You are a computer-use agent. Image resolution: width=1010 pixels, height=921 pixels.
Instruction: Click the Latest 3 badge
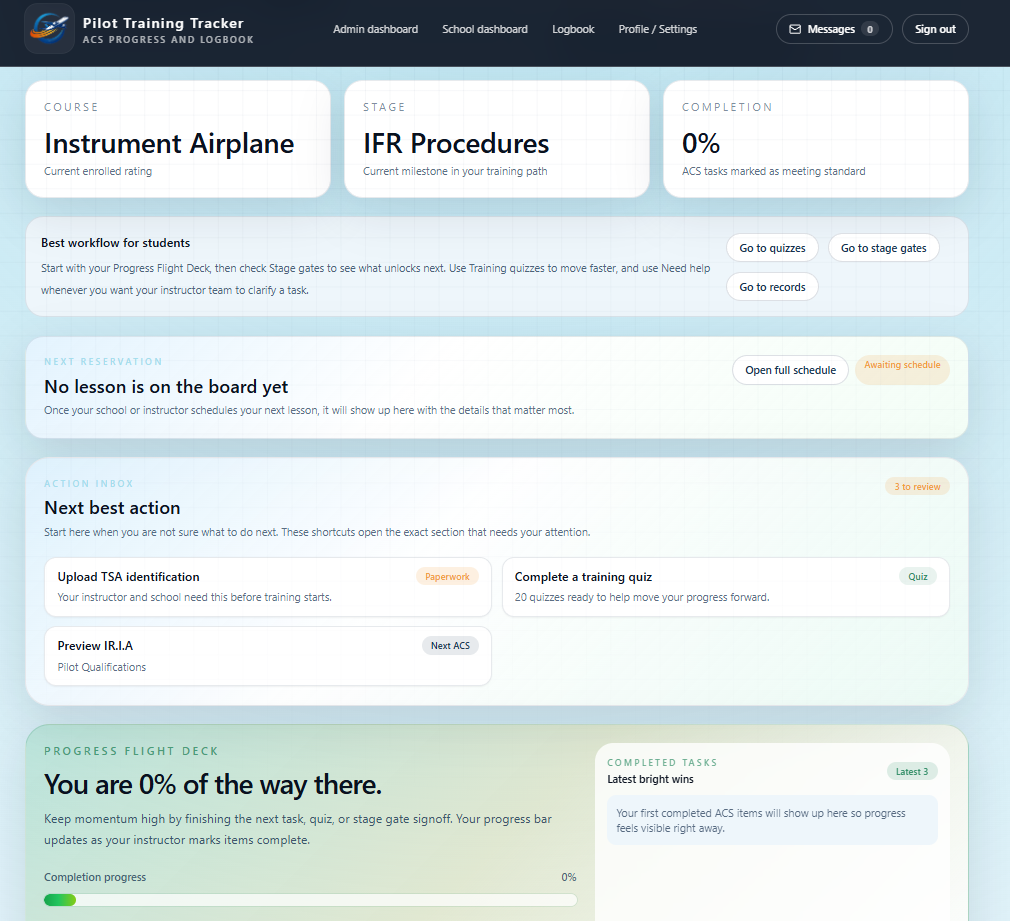click(x=912, y=772)
